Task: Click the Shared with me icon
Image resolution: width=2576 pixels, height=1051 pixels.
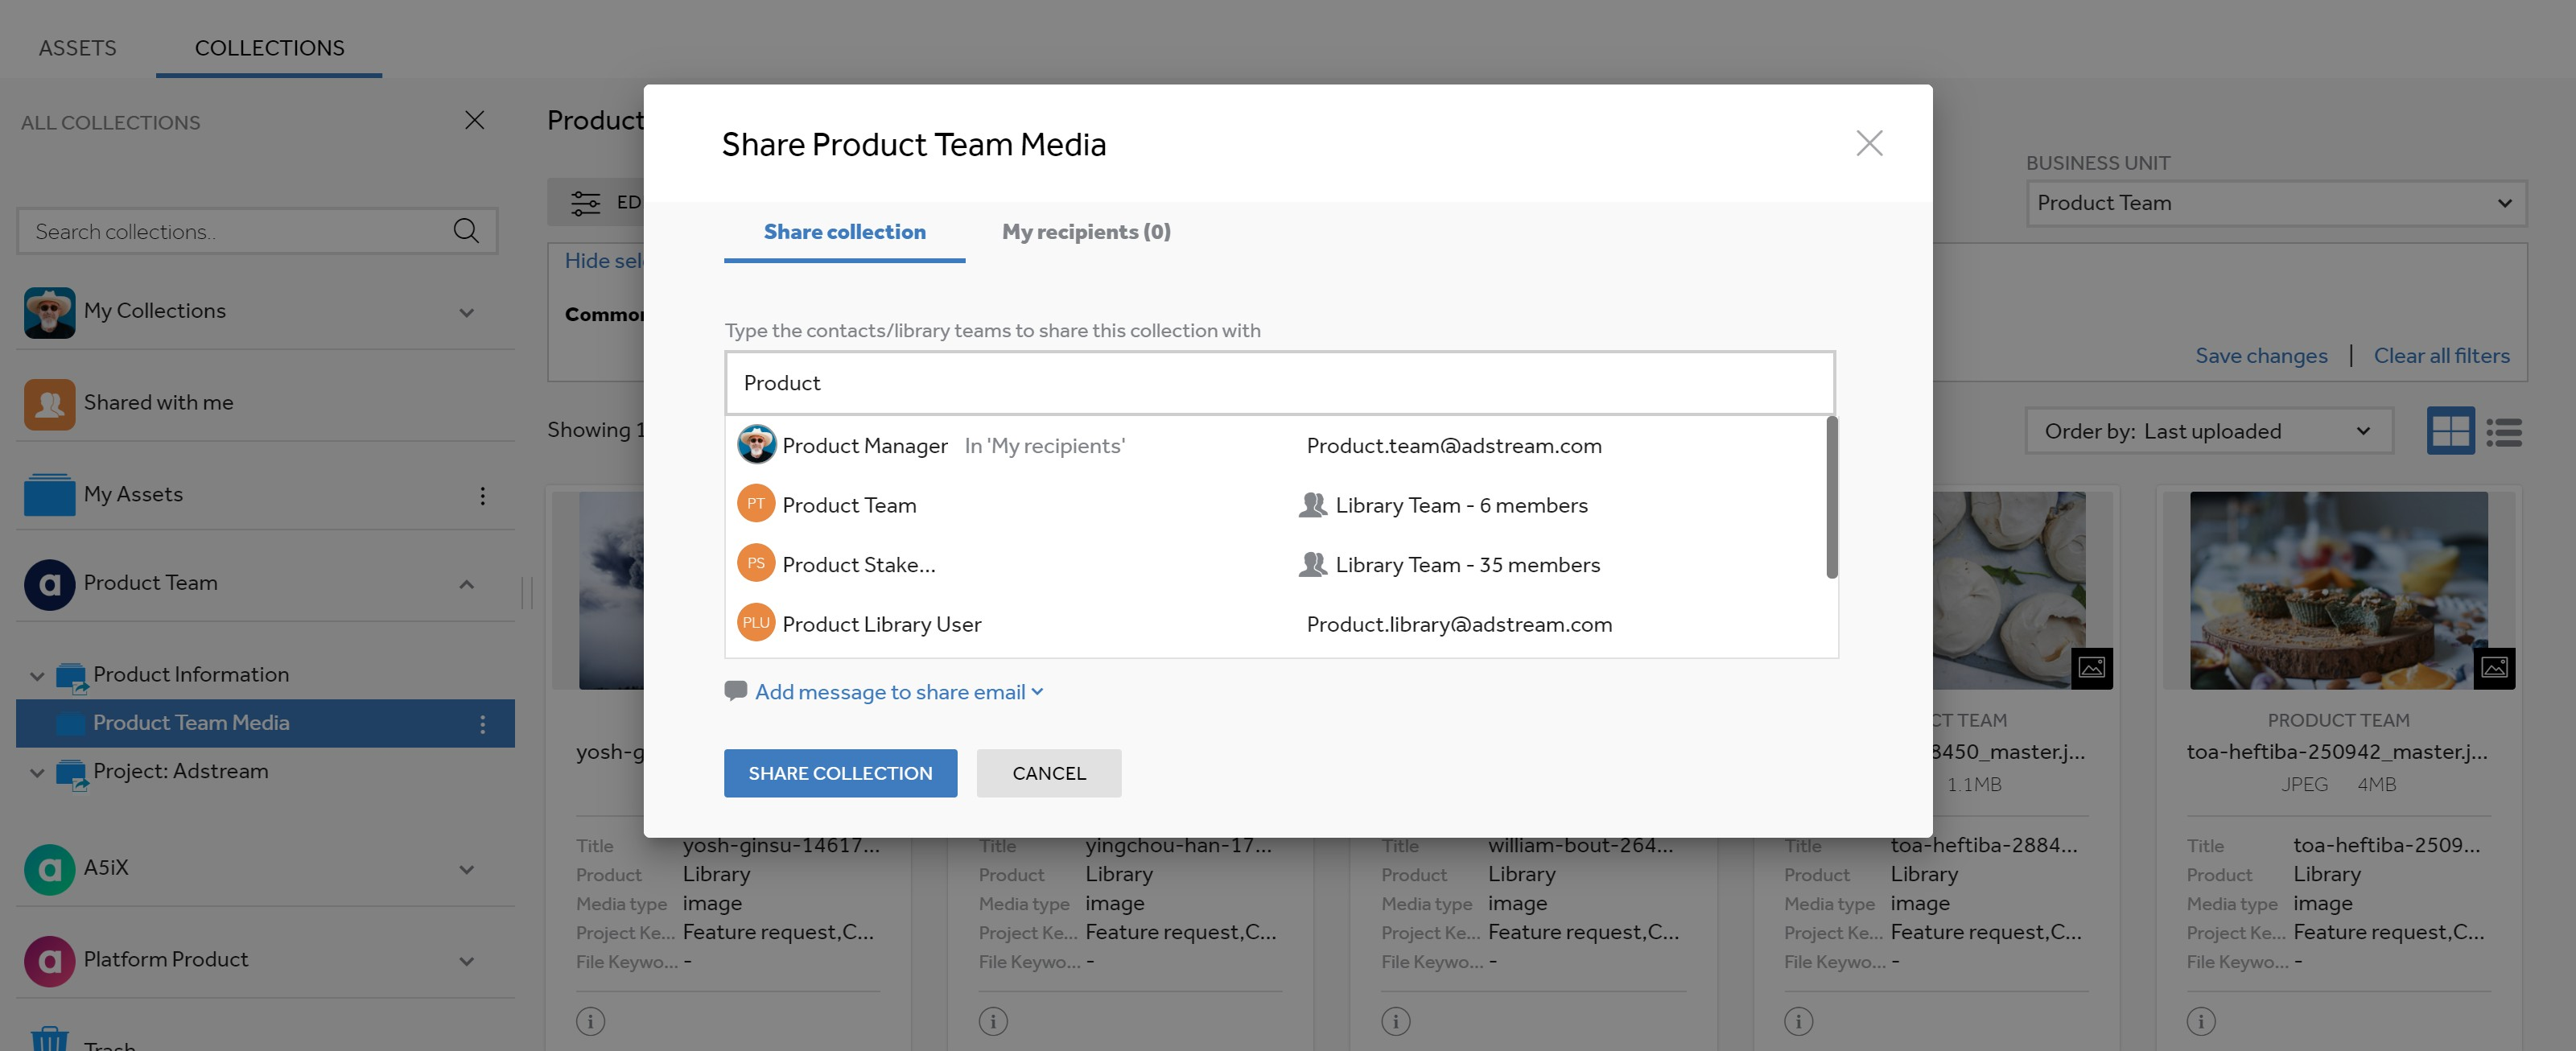Action: pyautogui.click(x=49, y=403)
